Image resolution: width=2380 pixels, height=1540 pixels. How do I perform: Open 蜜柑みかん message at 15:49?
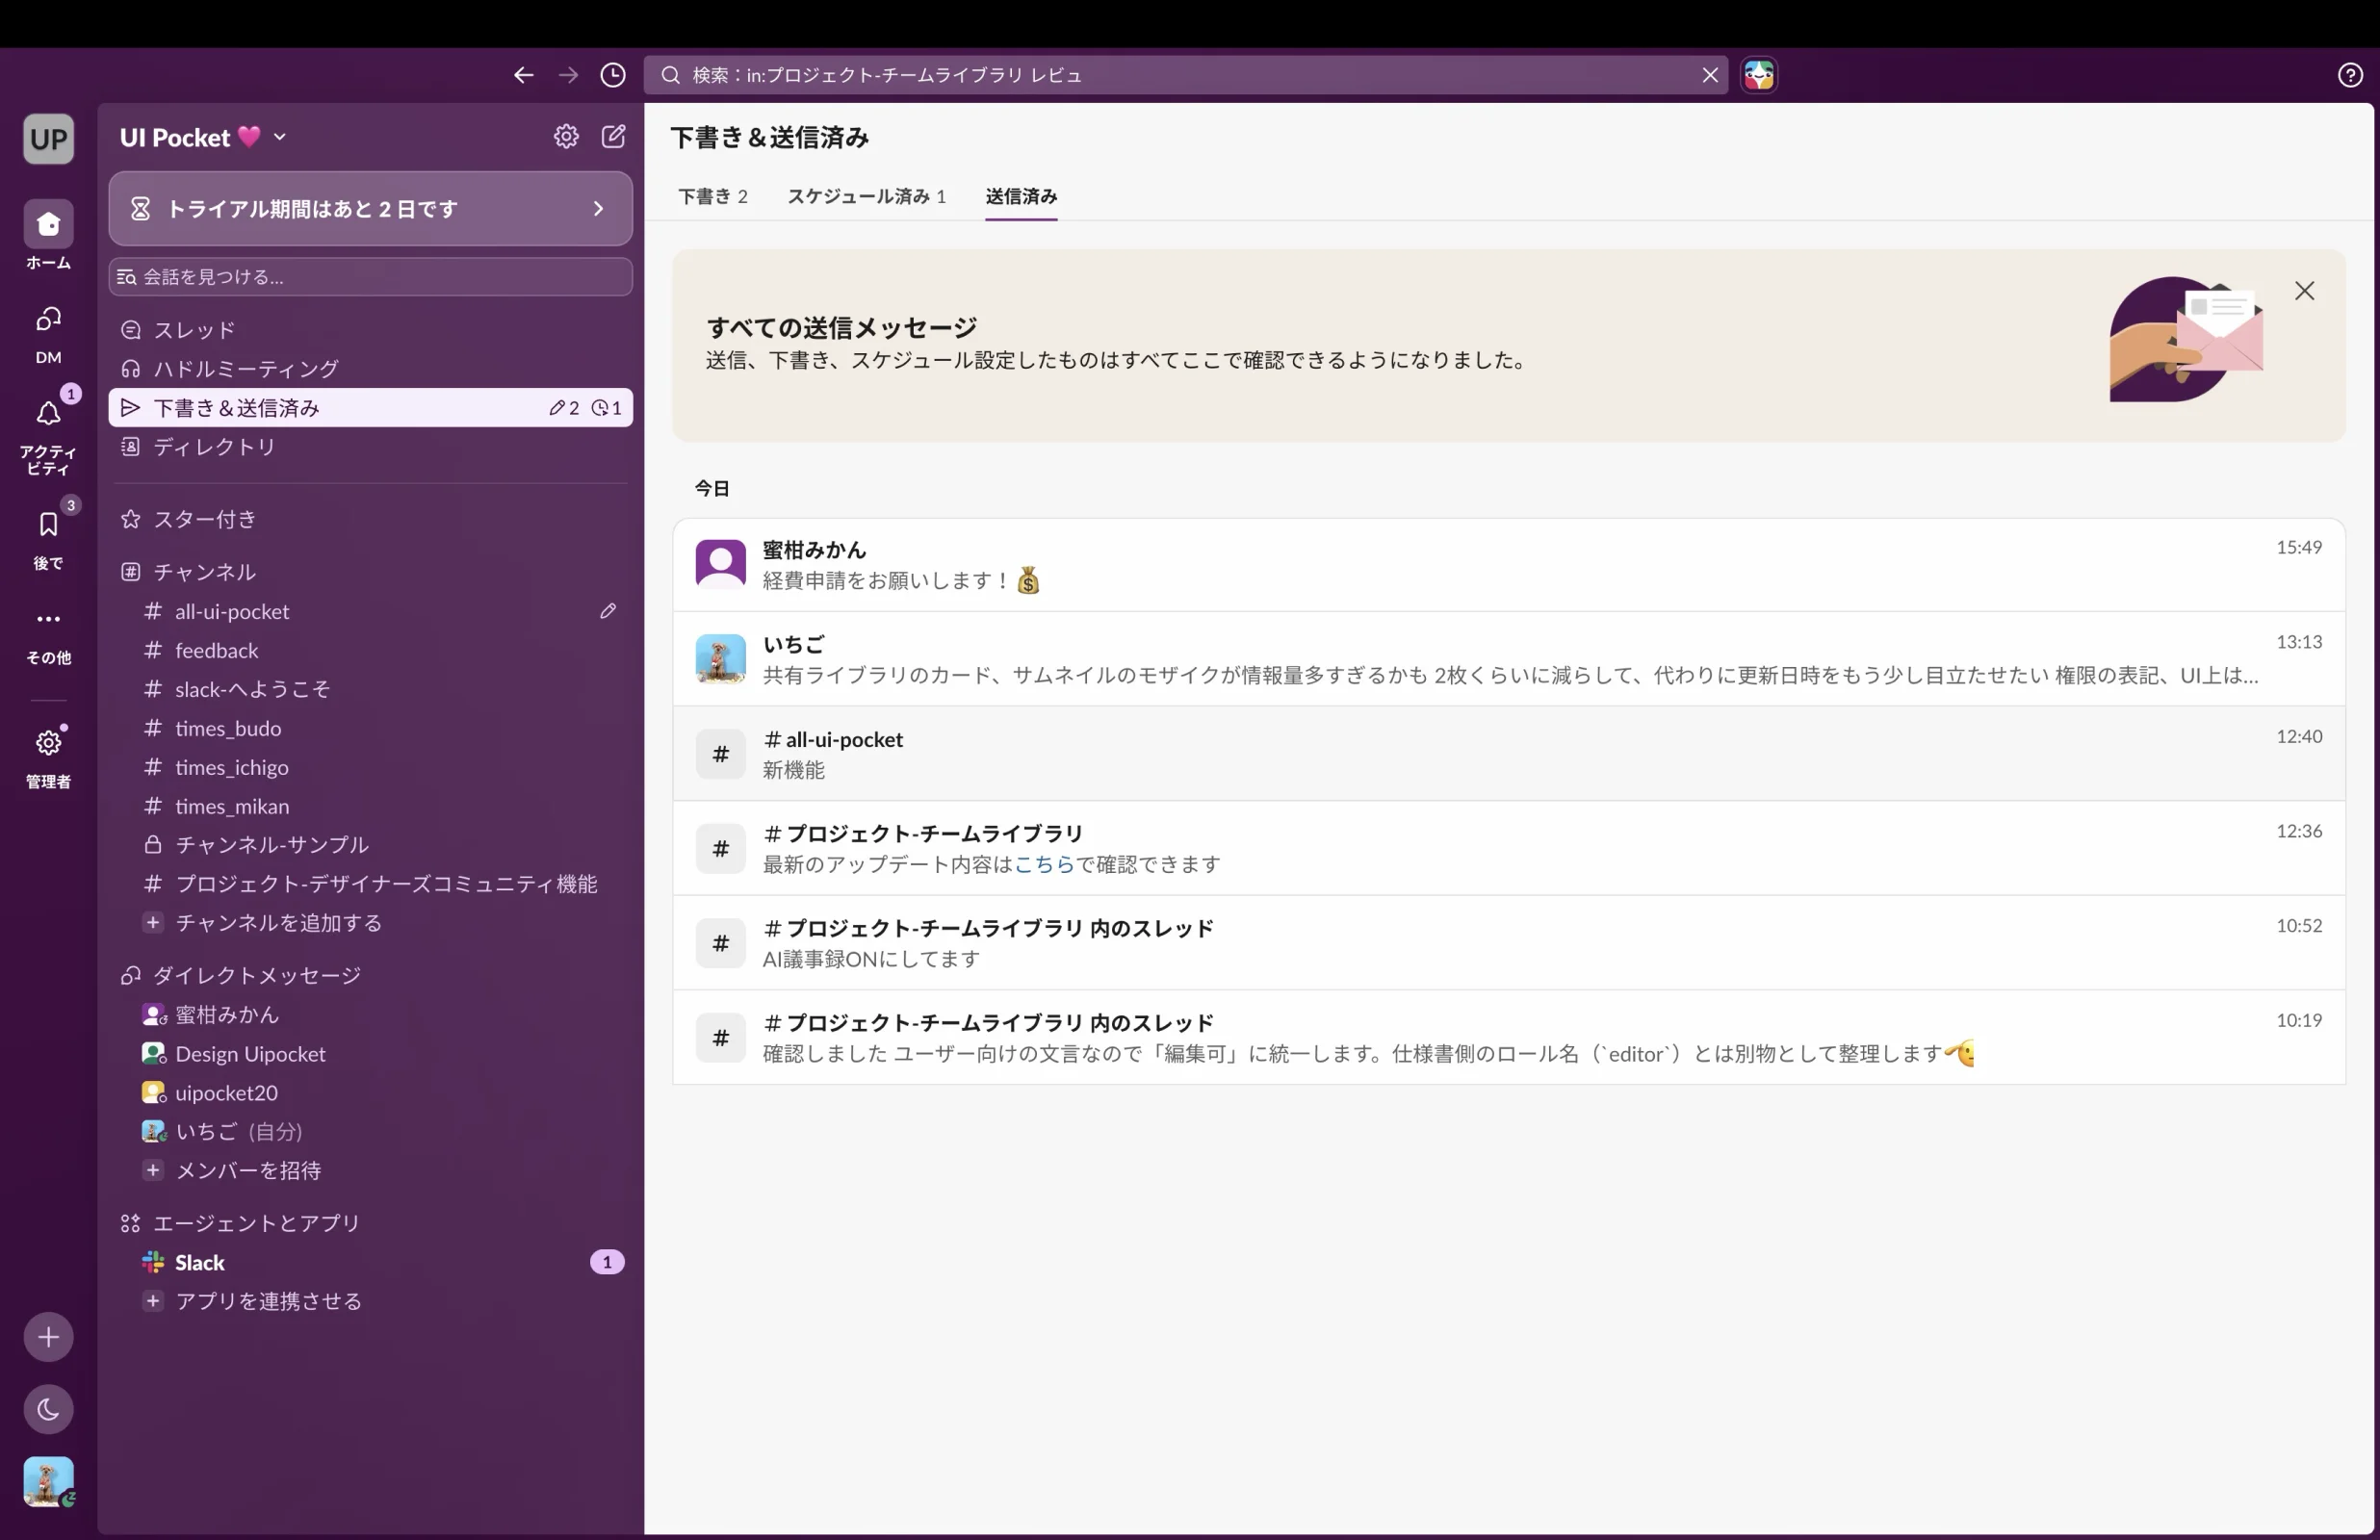coord(1509,565)
